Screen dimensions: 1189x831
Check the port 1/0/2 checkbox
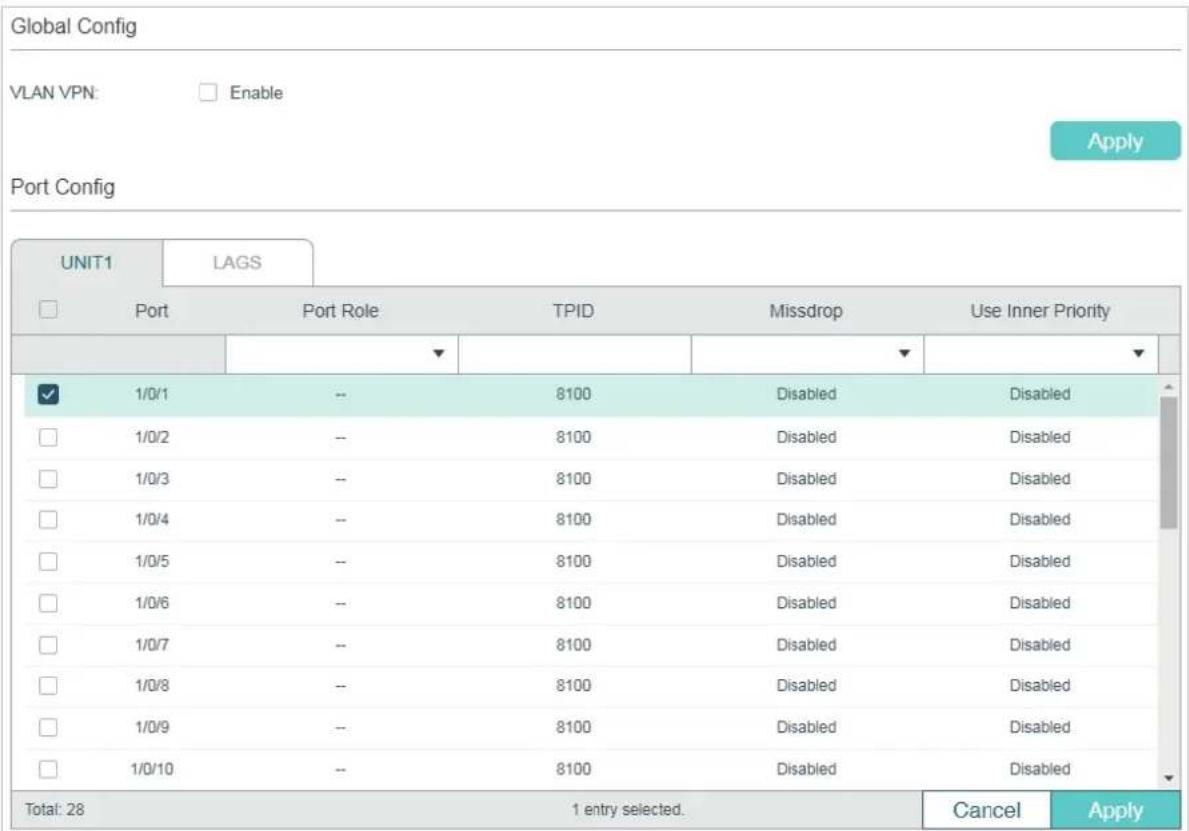[48, 437]
